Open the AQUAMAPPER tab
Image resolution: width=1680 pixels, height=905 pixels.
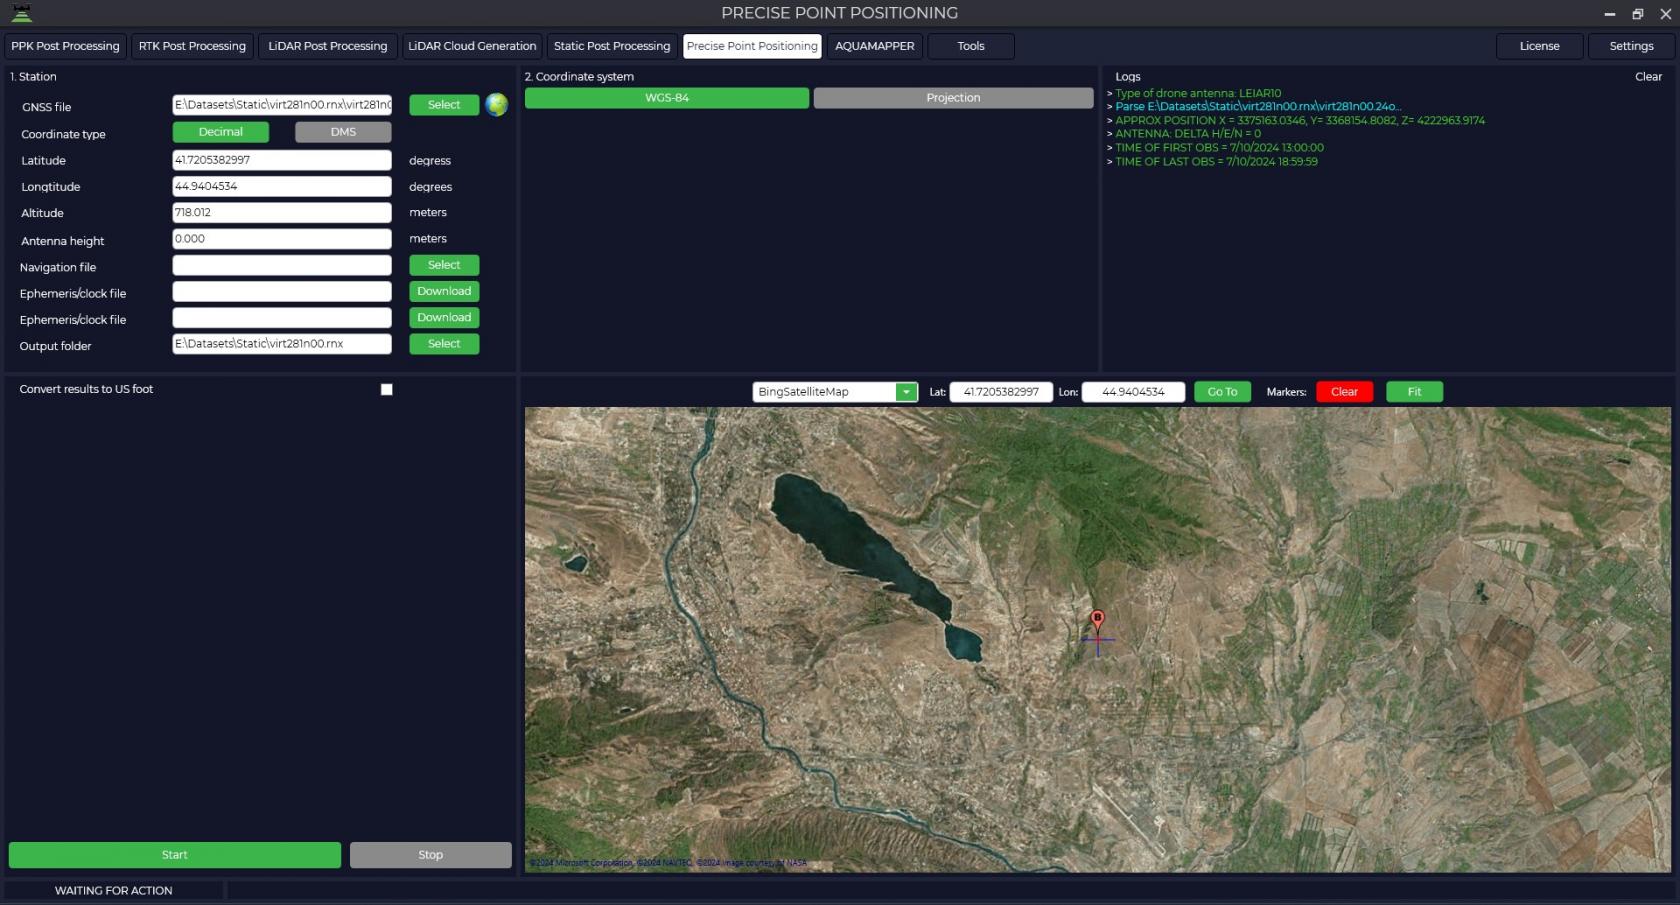click(875, 46)
